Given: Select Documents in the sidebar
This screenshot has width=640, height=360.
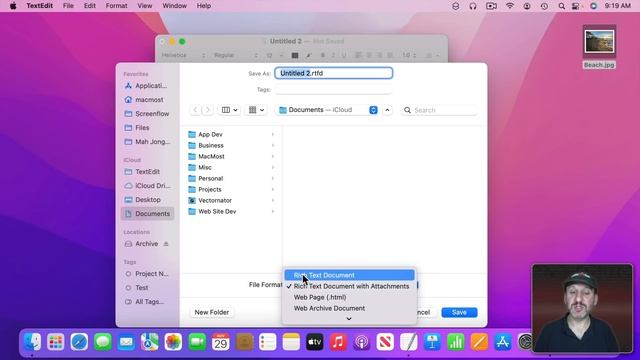Looking at the screenshot, I should [147, 213].
